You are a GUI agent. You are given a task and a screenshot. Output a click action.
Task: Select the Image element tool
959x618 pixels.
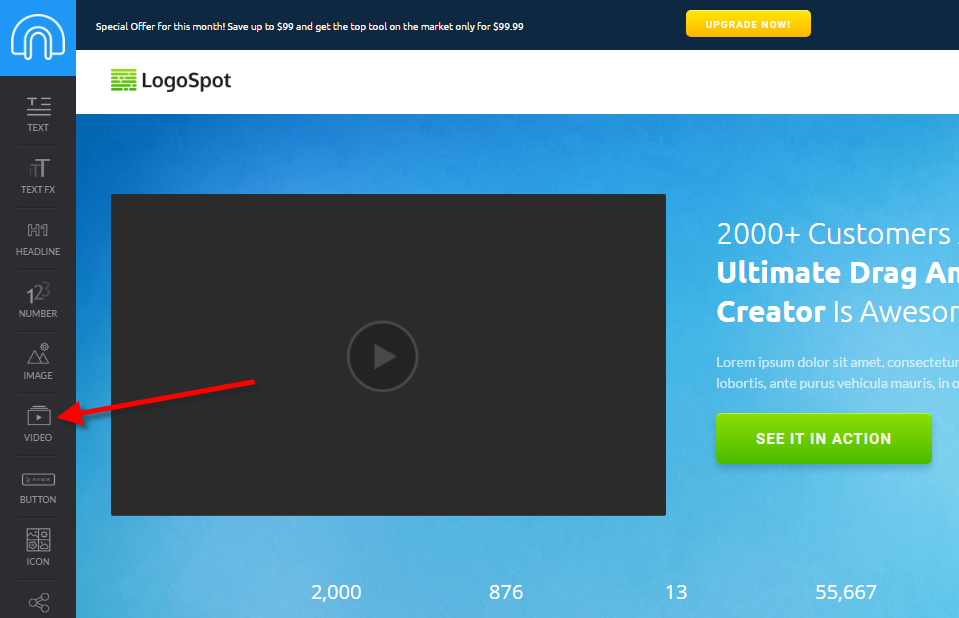[x=38, y=362]
